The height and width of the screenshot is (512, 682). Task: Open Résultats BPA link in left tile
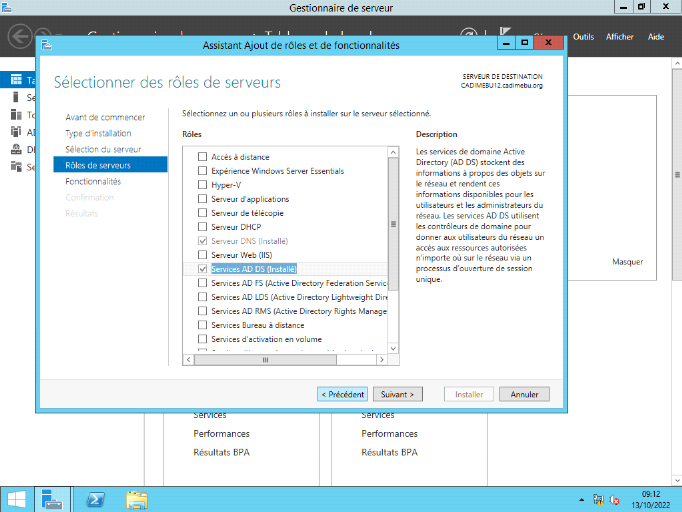pyautogui.click(x=221, y=452)
